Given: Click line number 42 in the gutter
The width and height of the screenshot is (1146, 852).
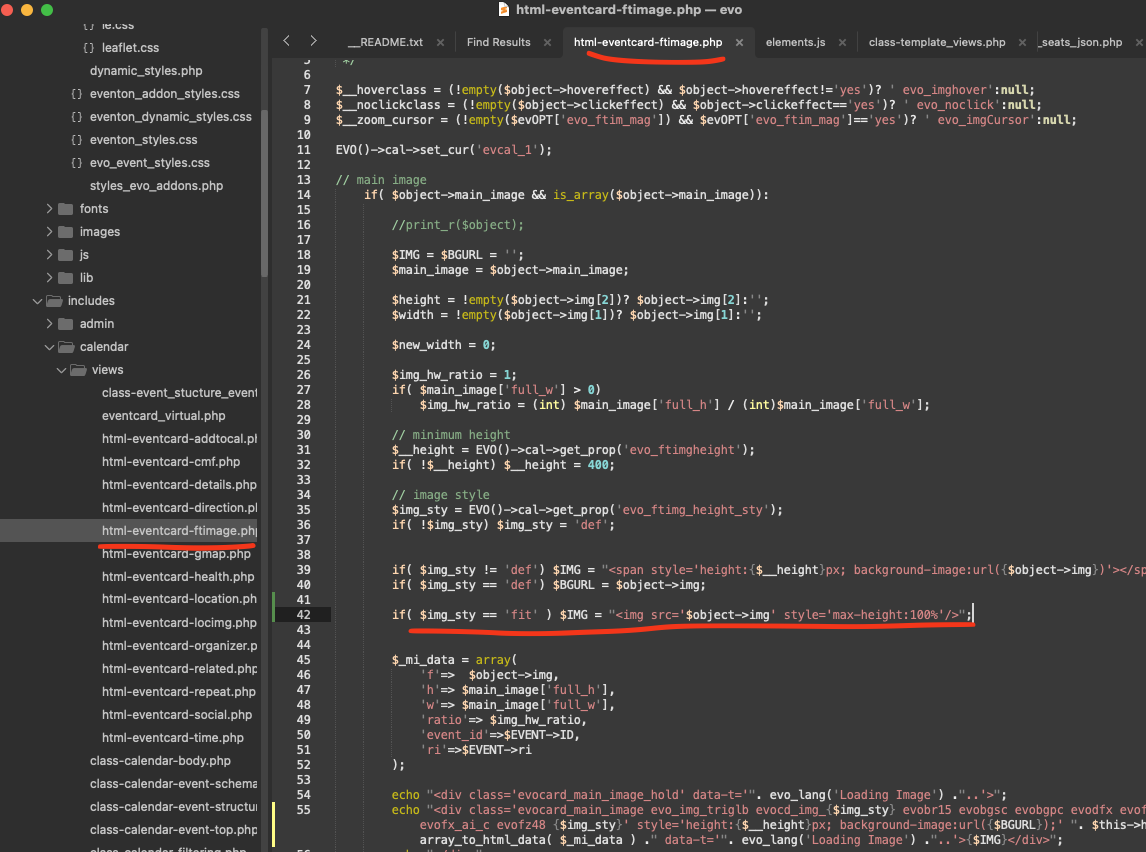Looking at the screenshot, I should coord(303,615).
